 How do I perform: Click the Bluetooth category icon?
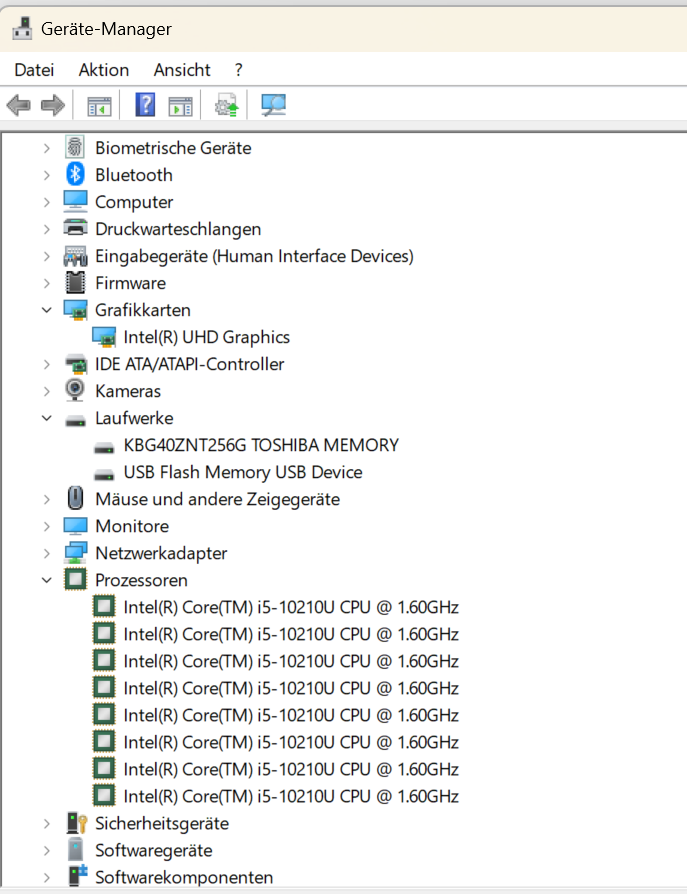(x=75, y=174)
